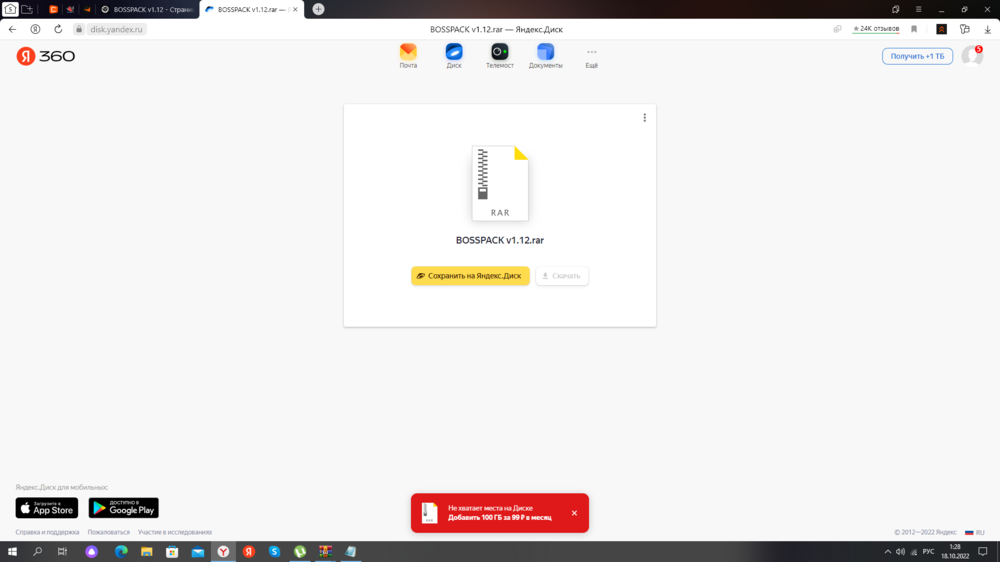The width and height of the screenshot is (1000, 562).
Task: Open a new tab with plus button
Action: point(318,10)
